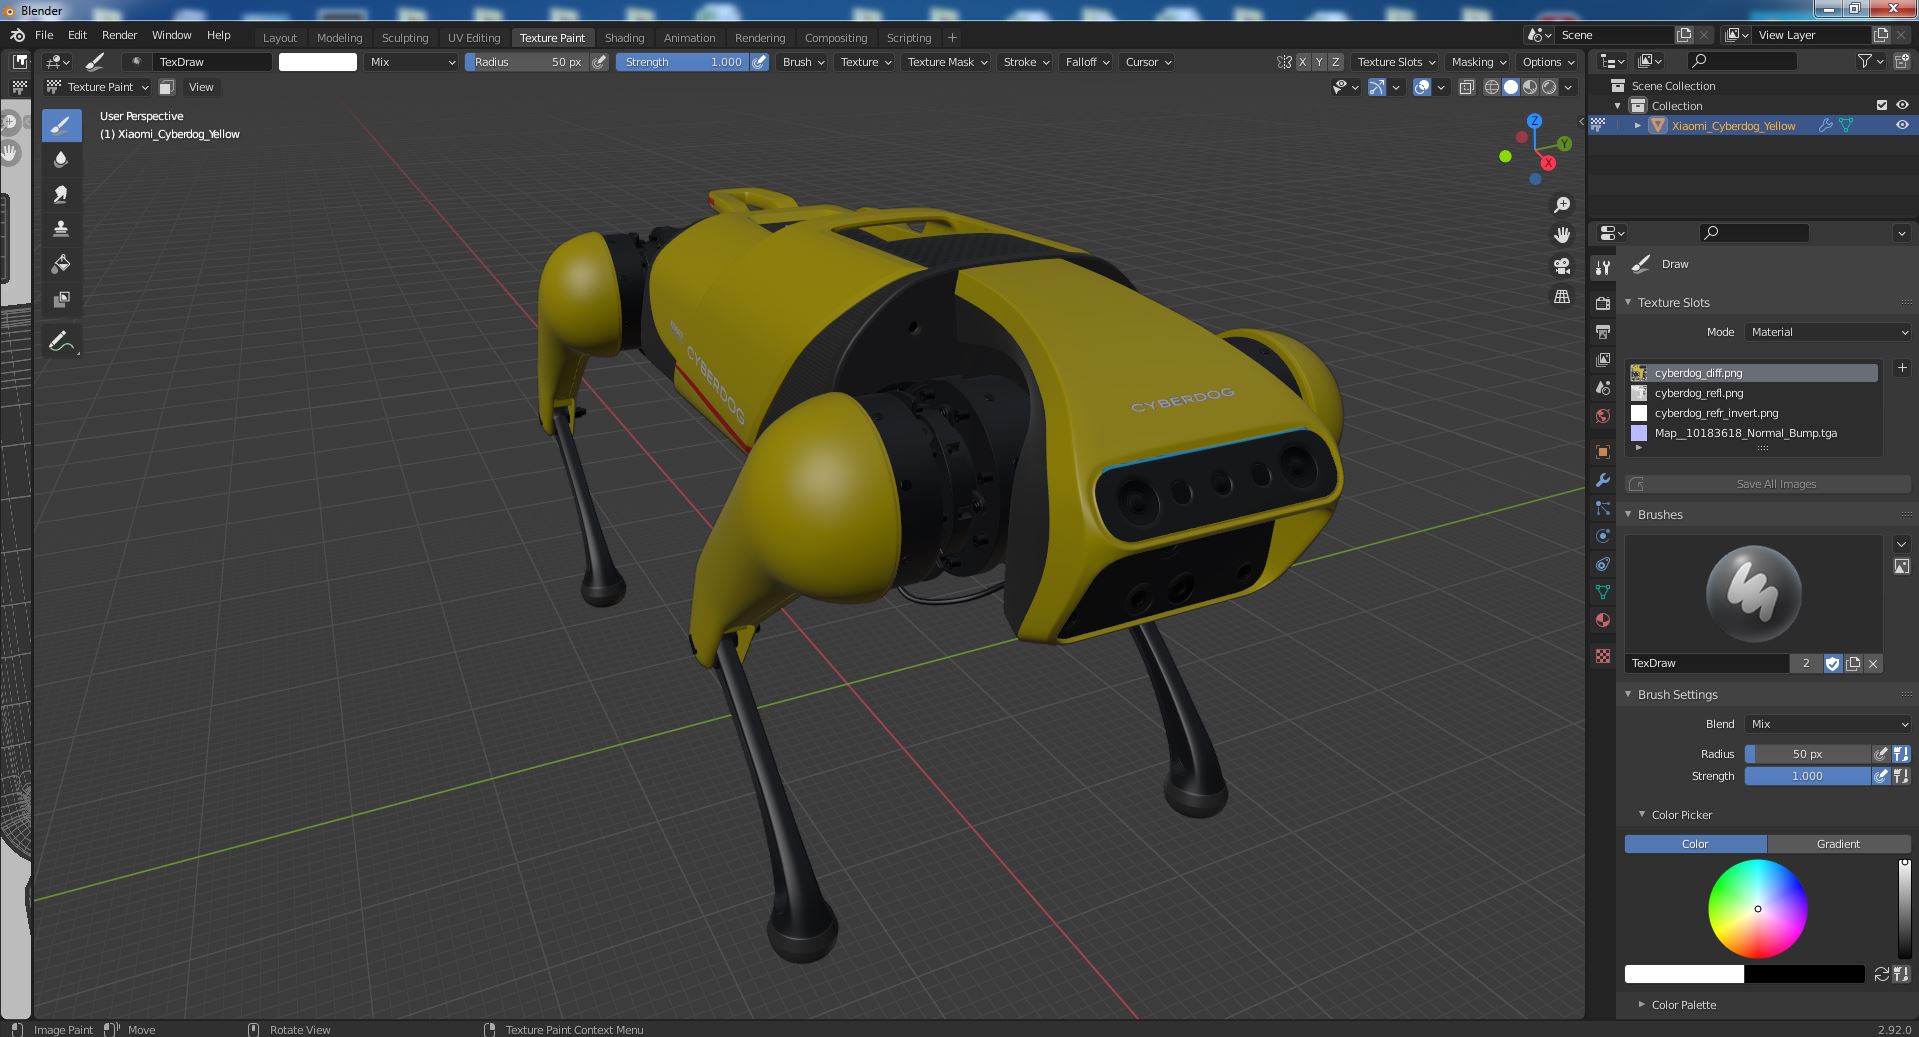Image resolution: width=1919 pixels, height=1037 pixels.
Task: Toggle Y axis symmetry
Action: point(1319,62)
